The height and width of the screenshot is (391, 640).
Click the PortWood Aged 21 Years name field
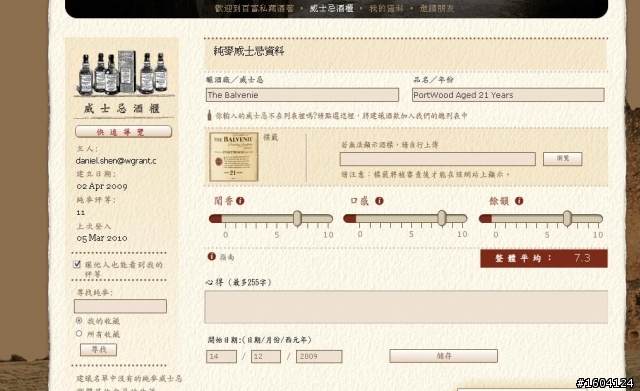pyautogui.click(x=508, y=95)
